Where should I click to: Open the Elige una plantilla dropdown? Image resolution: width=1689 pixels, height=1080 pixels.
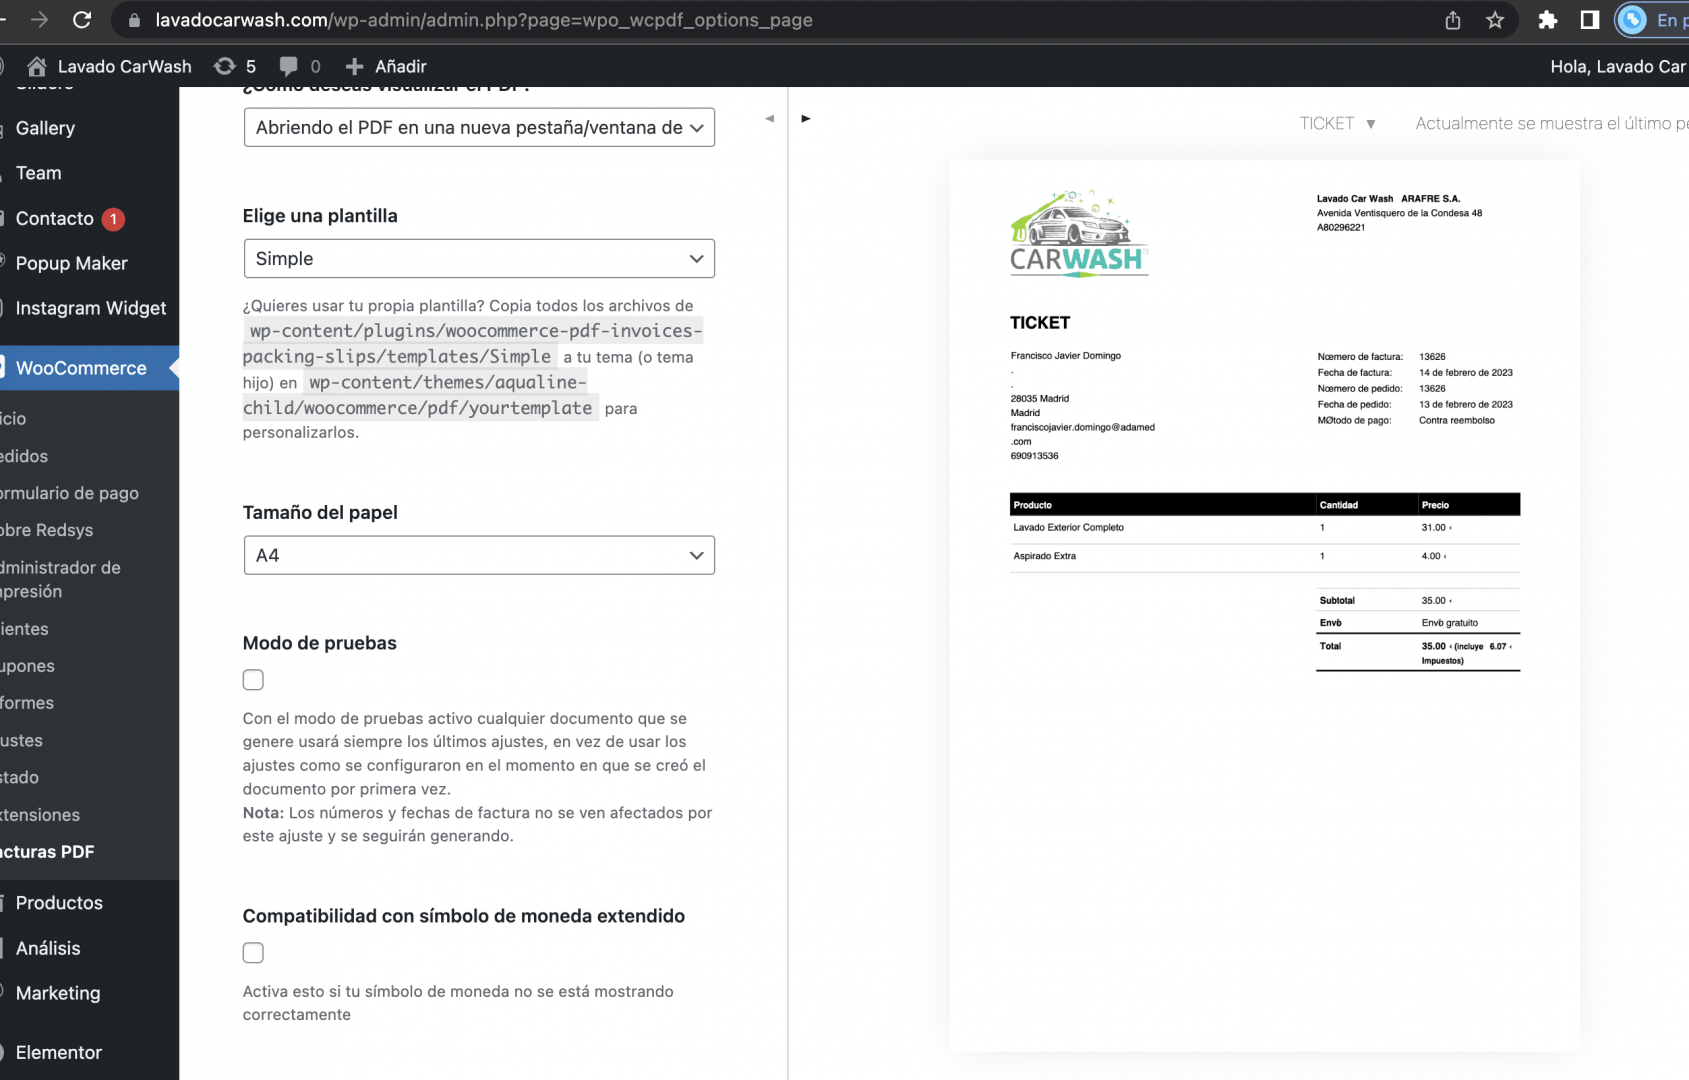point(479,258)
